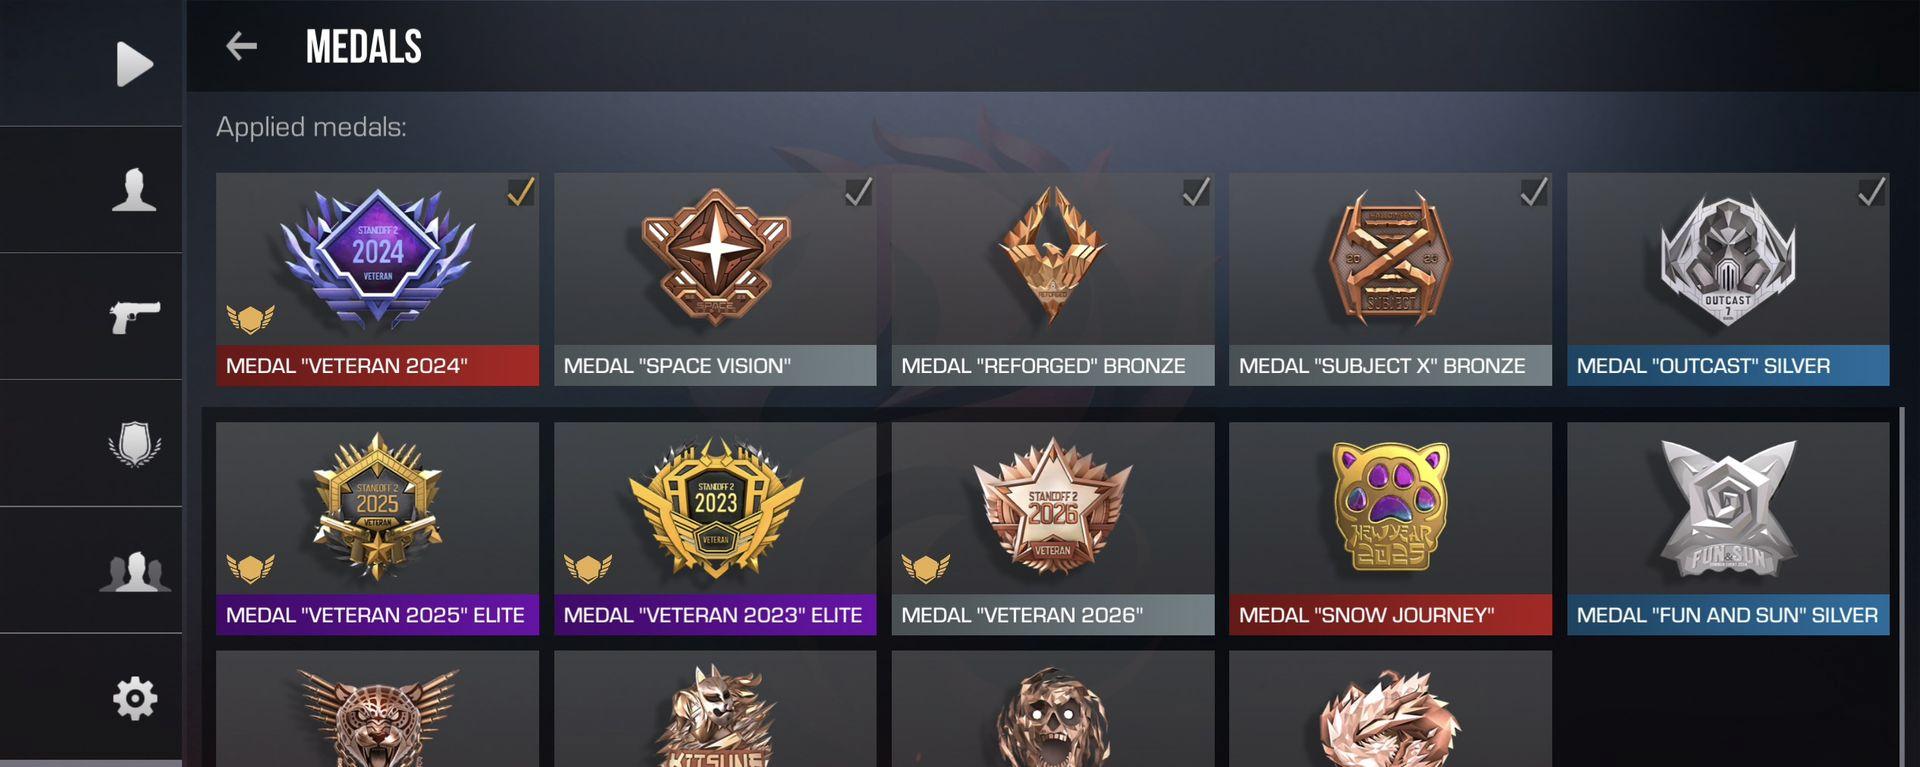Image resolution: width=1920 pixels, height=767 pixels.
Task: Uncheck the Veteran 2024 applied medal checkbox
Action: click(x=520, y=192)
